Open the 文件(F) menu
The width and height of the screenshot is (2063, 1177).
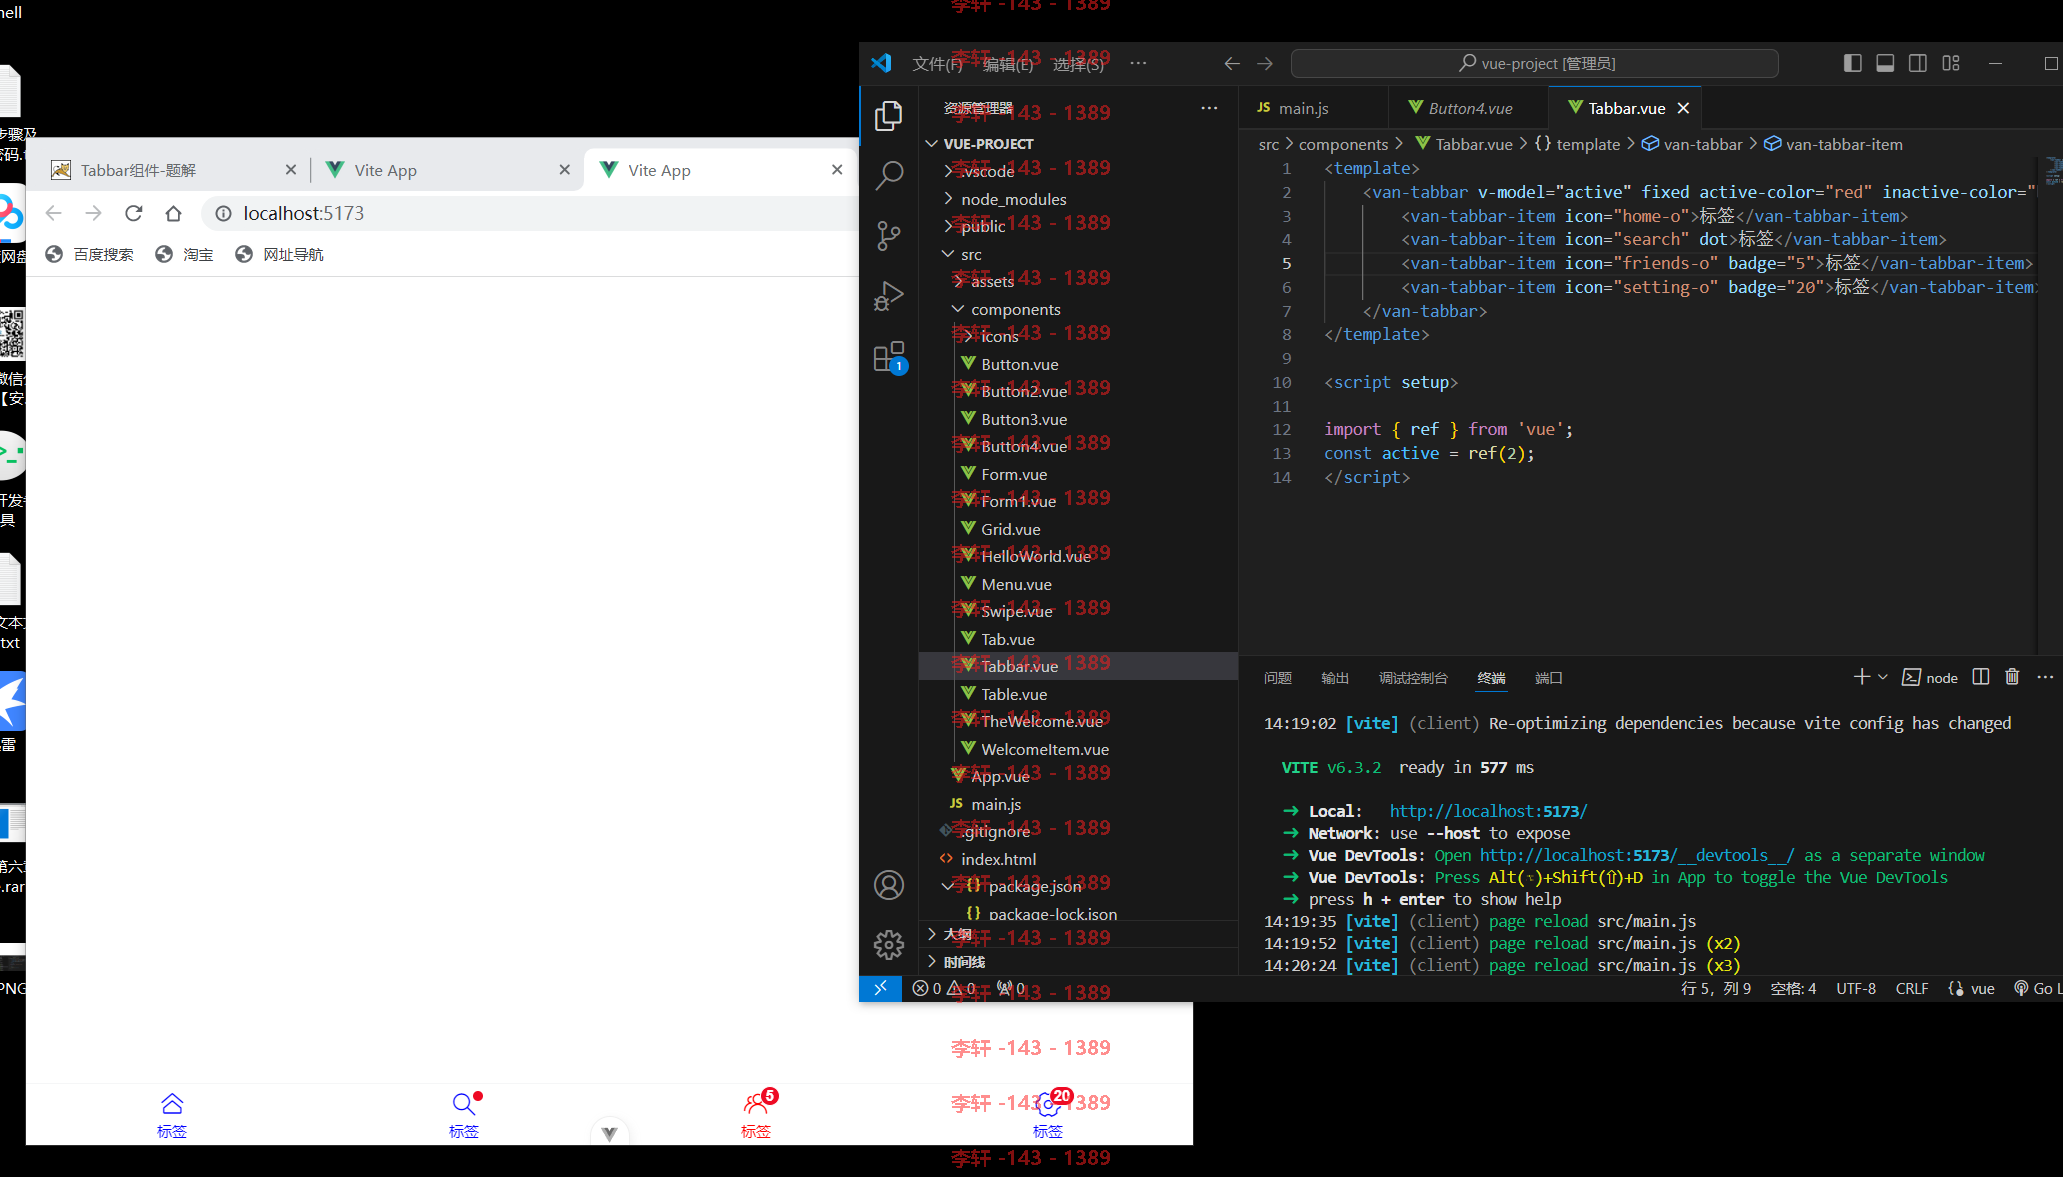pyautogui.click(x=937, y=64)
